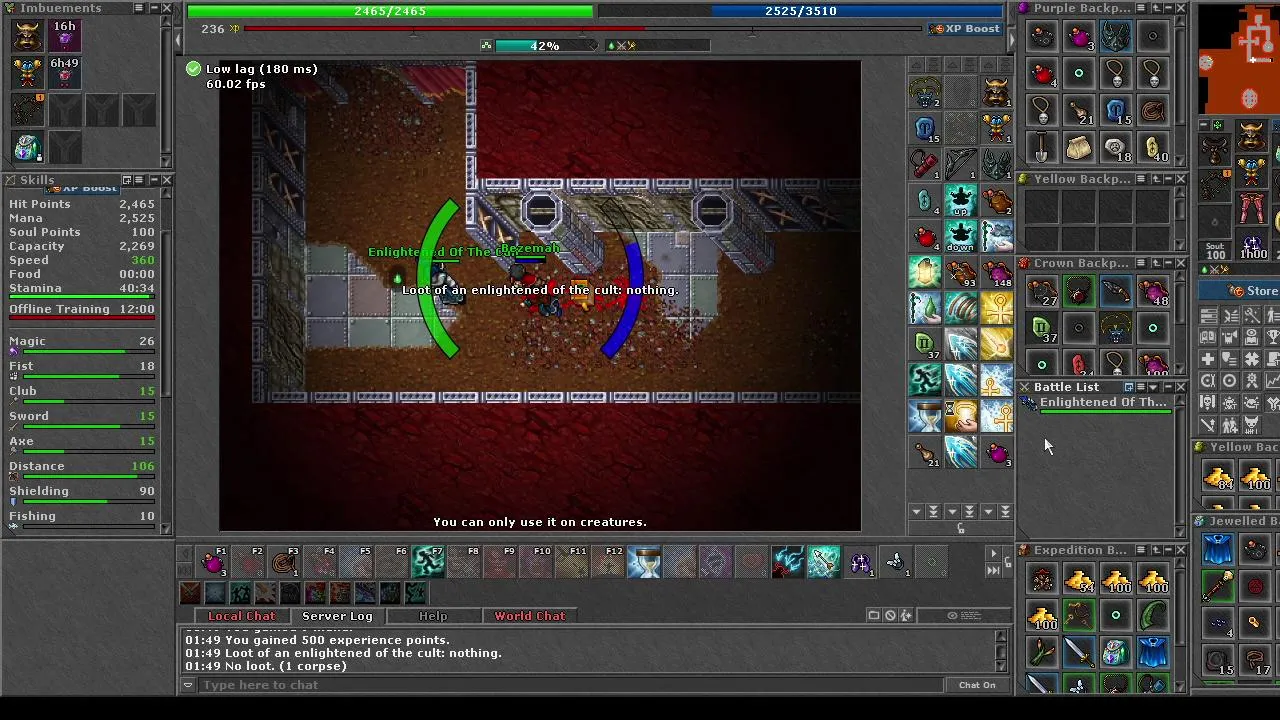Switch to the Local Chat tab
Screen dimensions: 1280x720
[x=241, y=616]
